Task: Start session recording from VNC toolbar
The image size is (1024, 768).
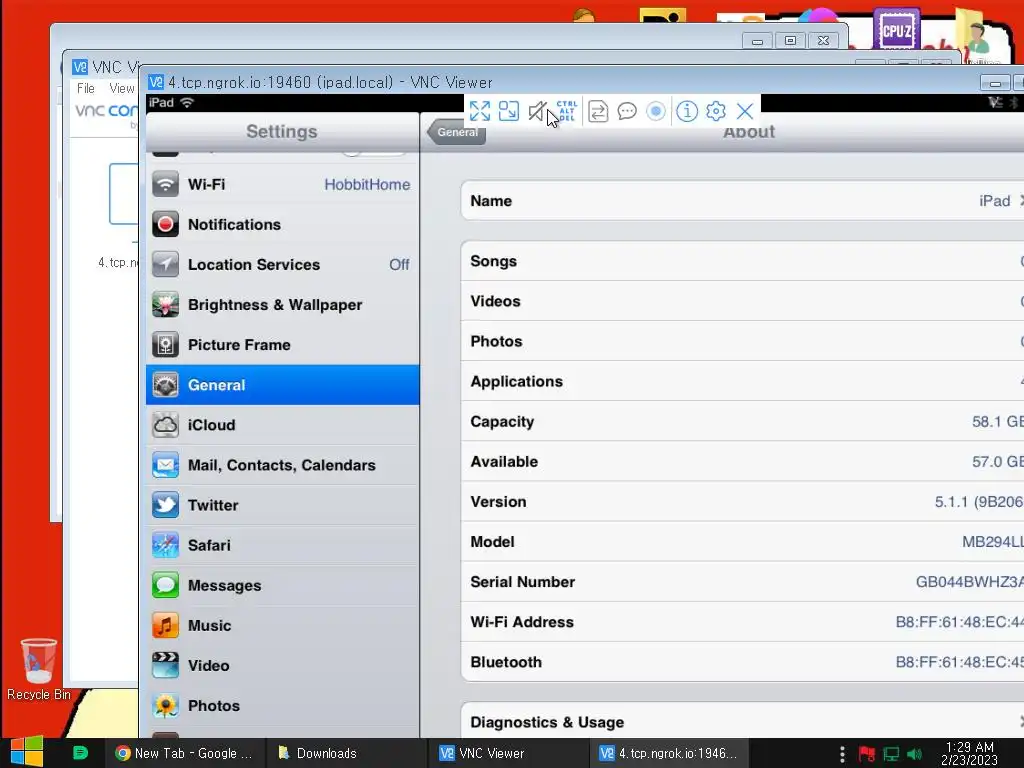Action: 656,111
